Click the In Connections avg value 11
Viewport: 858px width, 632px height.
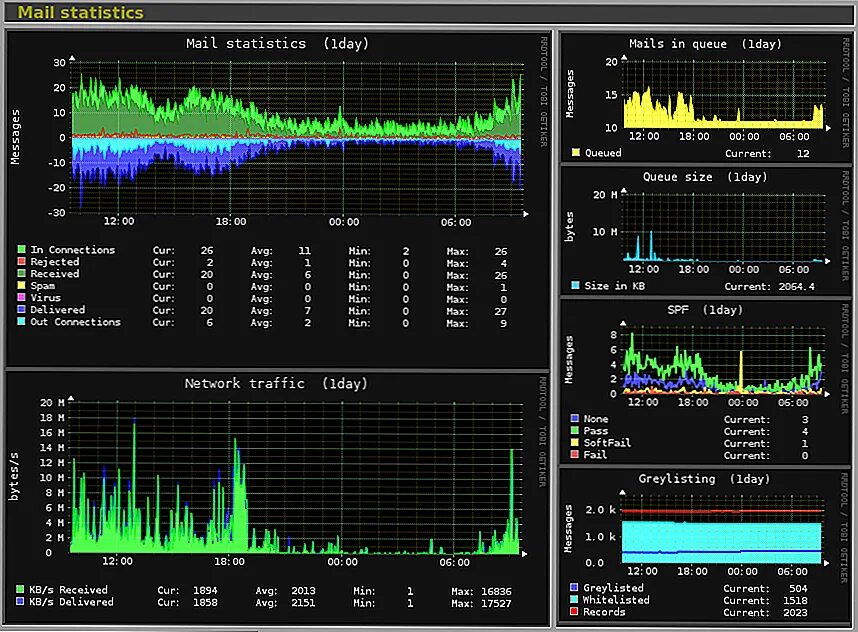[304, 251]
